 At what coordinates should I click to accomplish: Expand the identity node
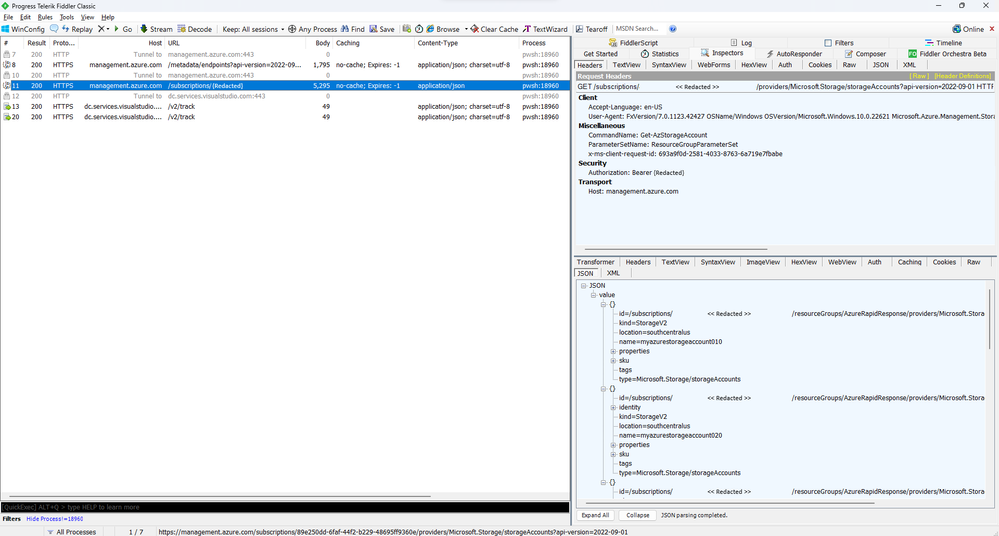pos(614,407)
